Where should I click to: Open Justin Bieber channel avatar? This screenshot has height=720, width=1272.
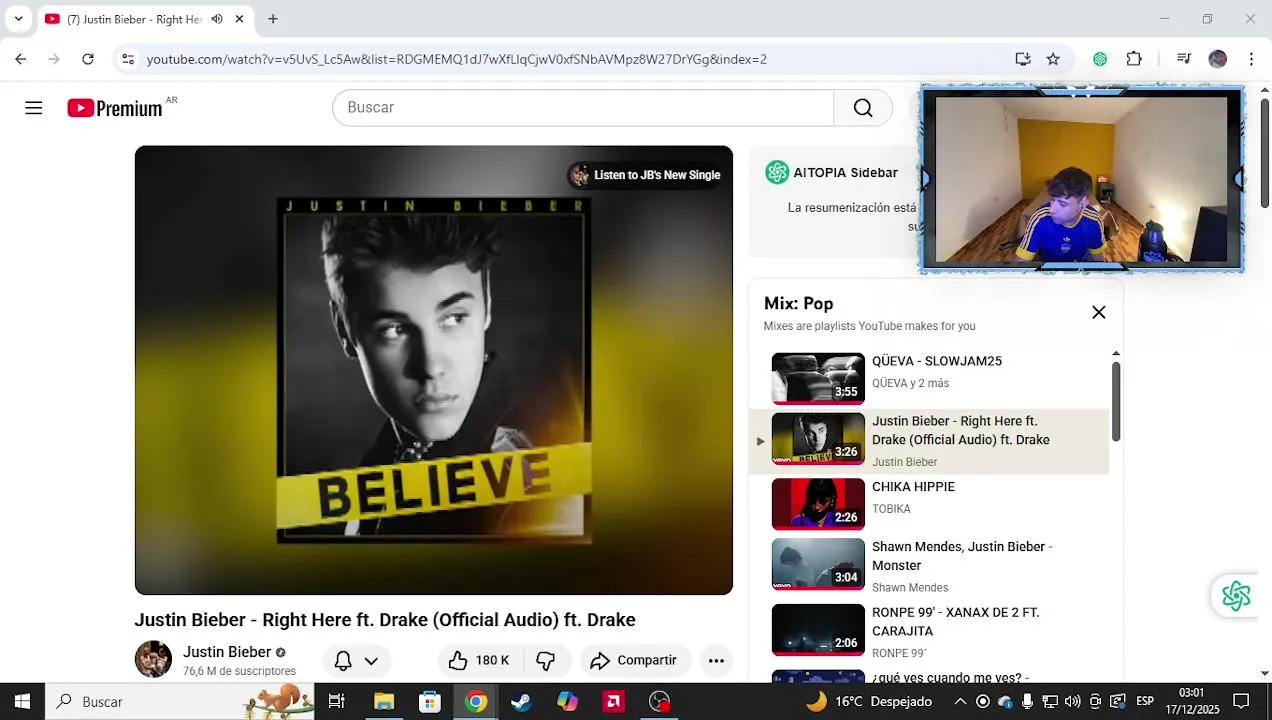153,660
